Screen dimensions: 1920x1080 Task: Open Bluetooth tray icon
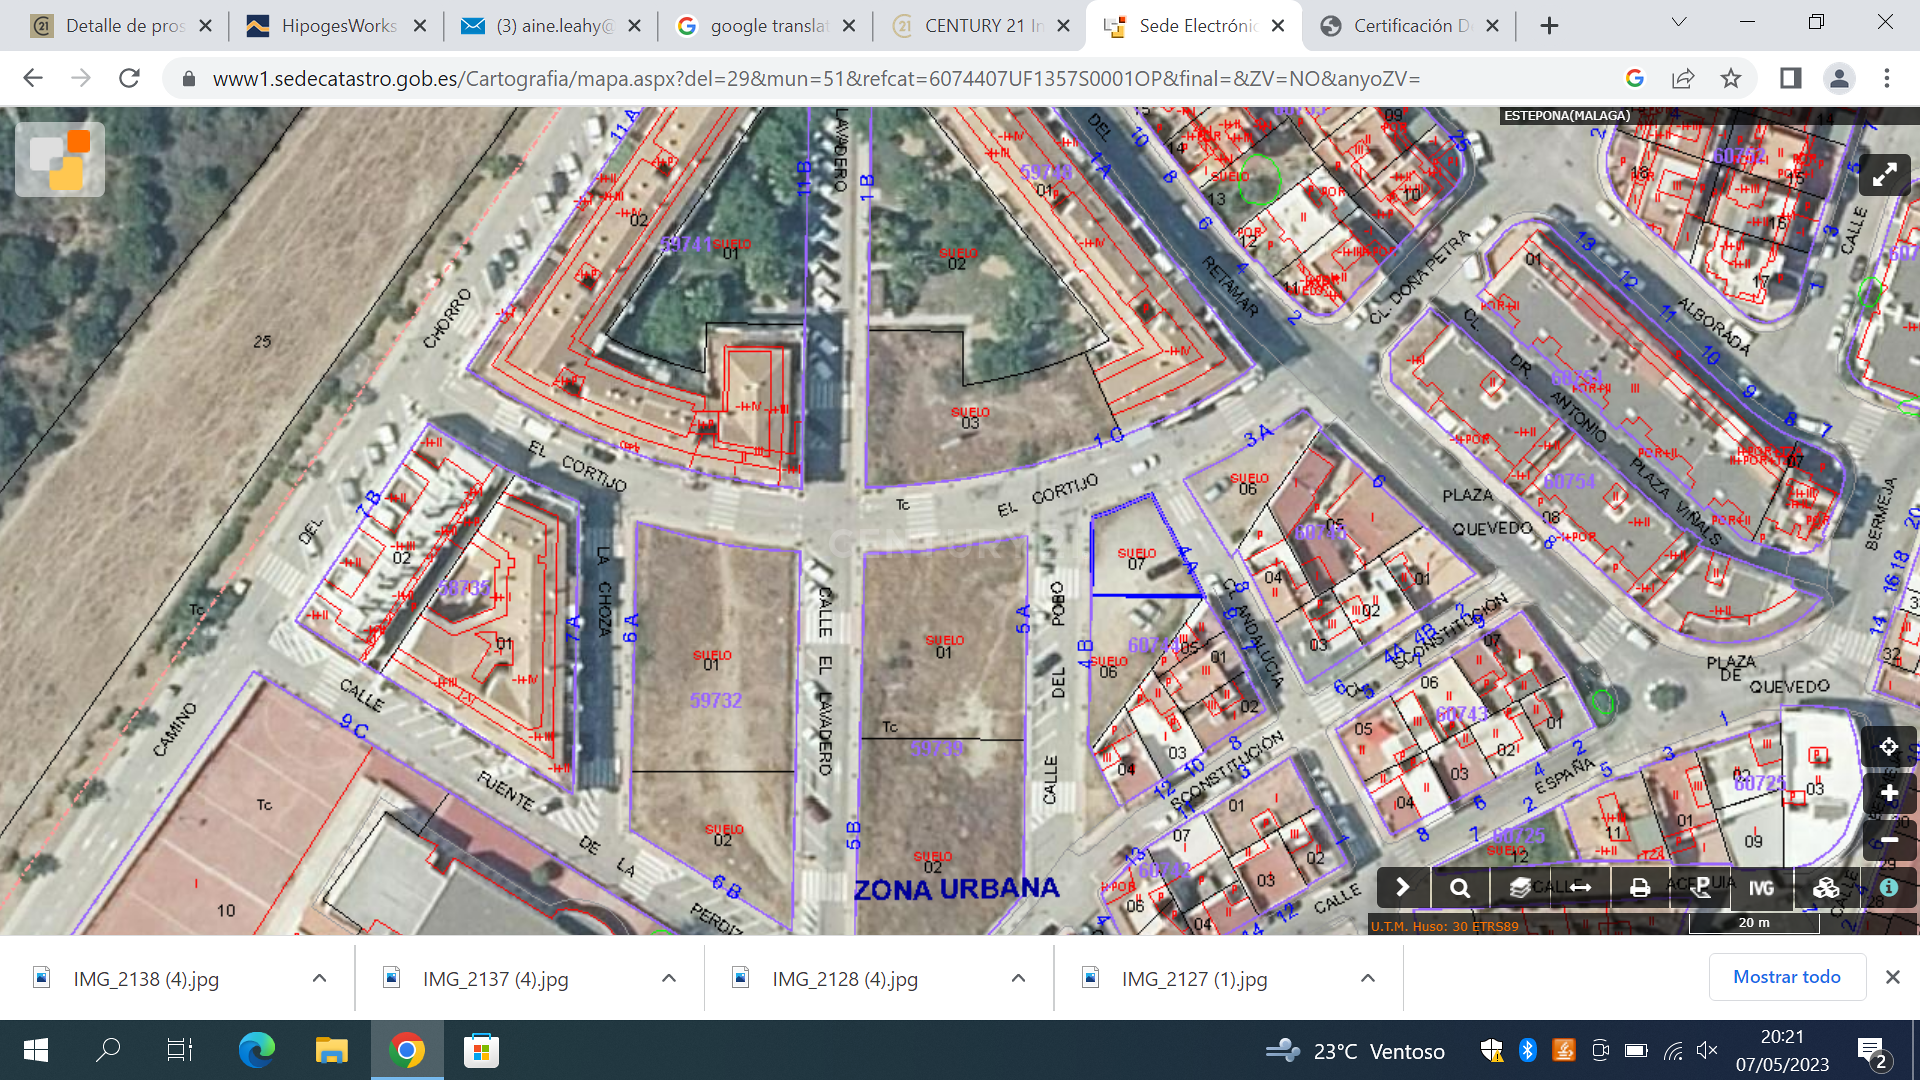coord(1527,1050)
